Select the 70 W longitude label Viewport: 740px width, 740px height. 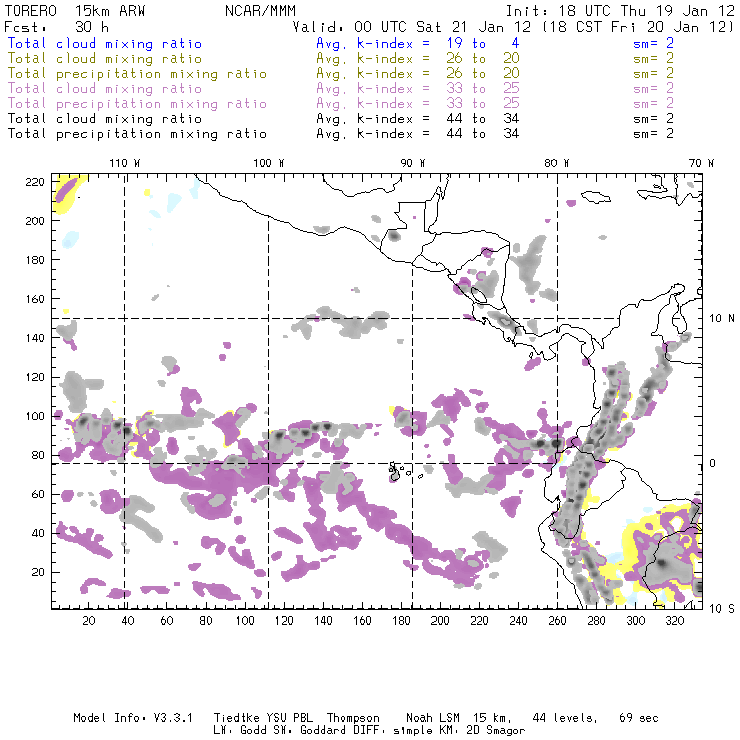point(703,162)
